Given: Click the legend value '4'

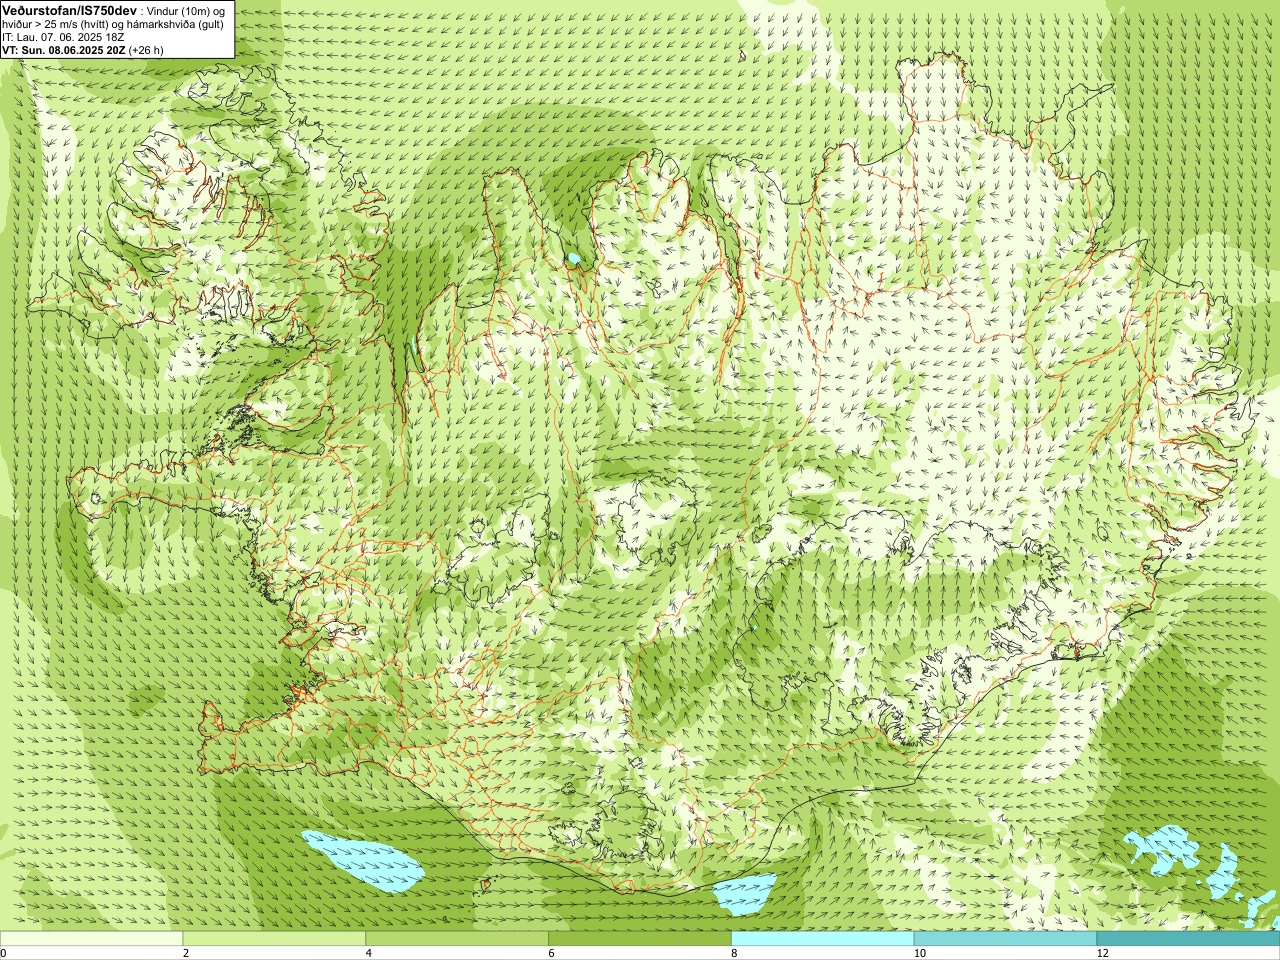Looking at the screenshot, I should coord(369,953).
